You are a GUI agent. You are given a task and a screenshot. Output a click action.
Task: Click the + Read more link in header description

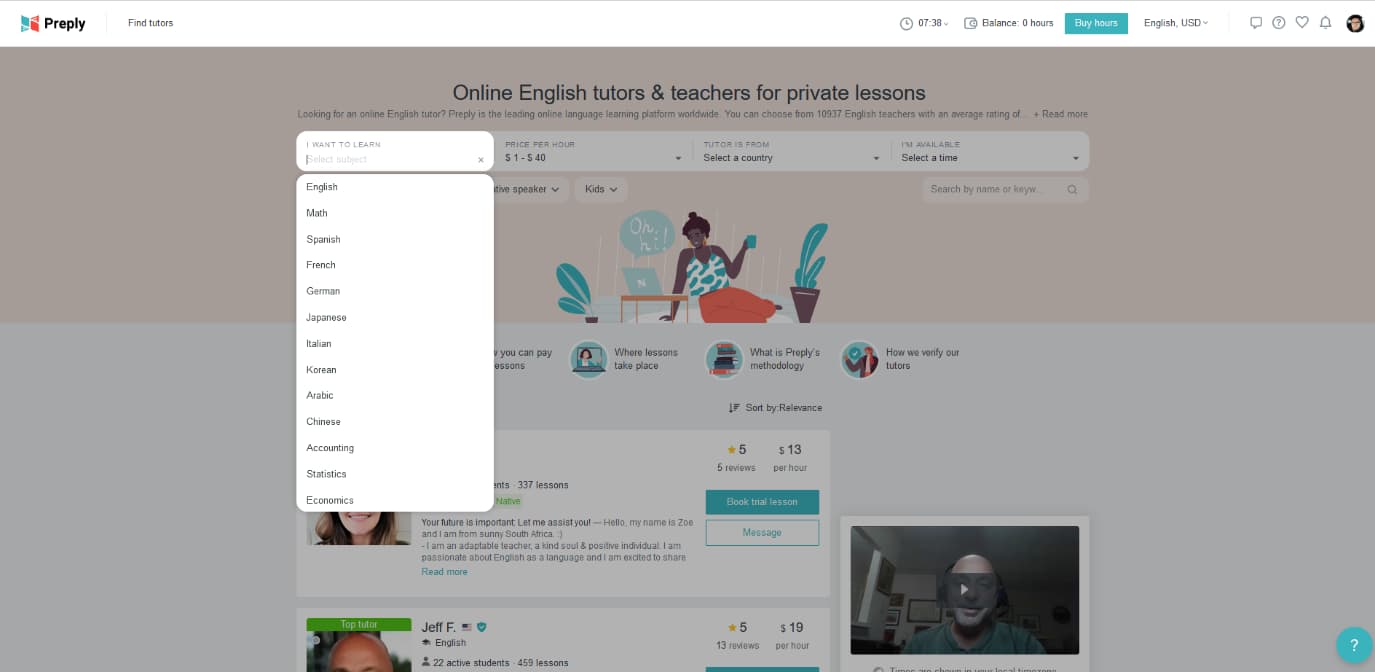tap(1061, 114)
